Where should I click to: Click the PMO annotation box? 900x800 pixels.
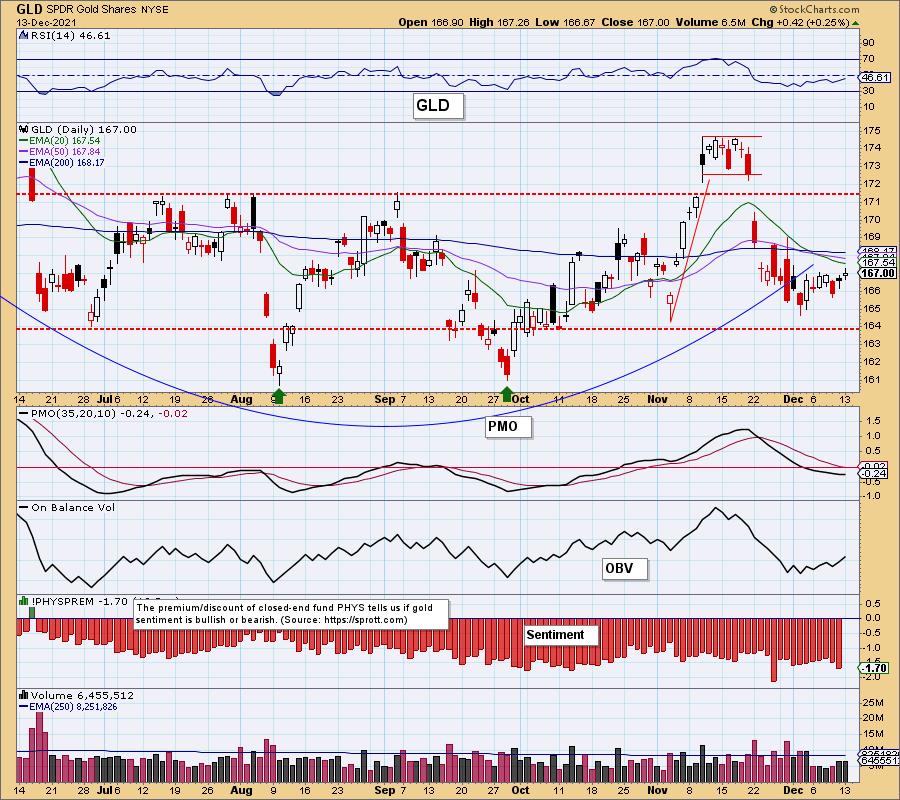[508, 426]
